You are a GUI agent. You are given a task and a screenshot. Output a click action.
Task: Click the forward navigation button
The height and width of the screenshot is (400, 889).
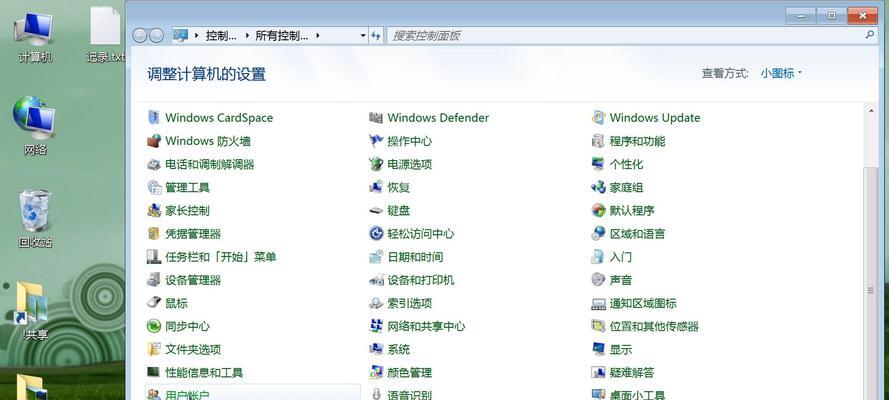tap(156, 36)
